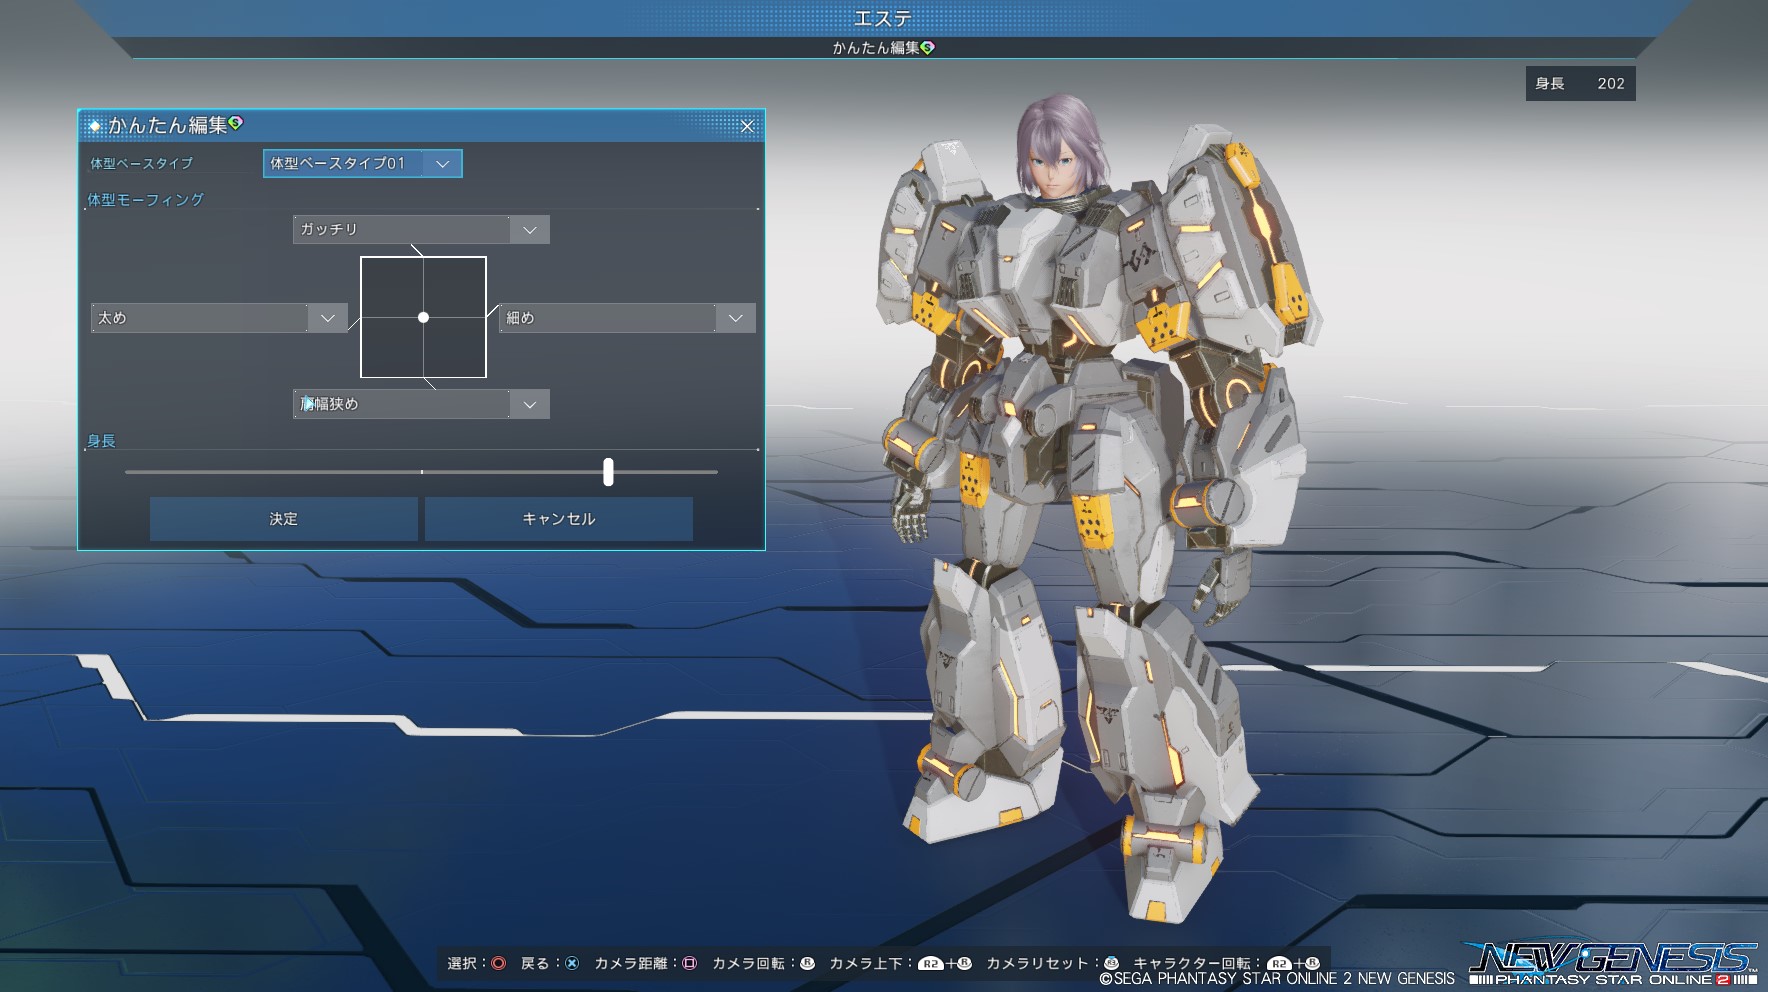Close the かんたん編集 panel with the X
This screenshot has height=992, width=1768.
tap(747, 126)
